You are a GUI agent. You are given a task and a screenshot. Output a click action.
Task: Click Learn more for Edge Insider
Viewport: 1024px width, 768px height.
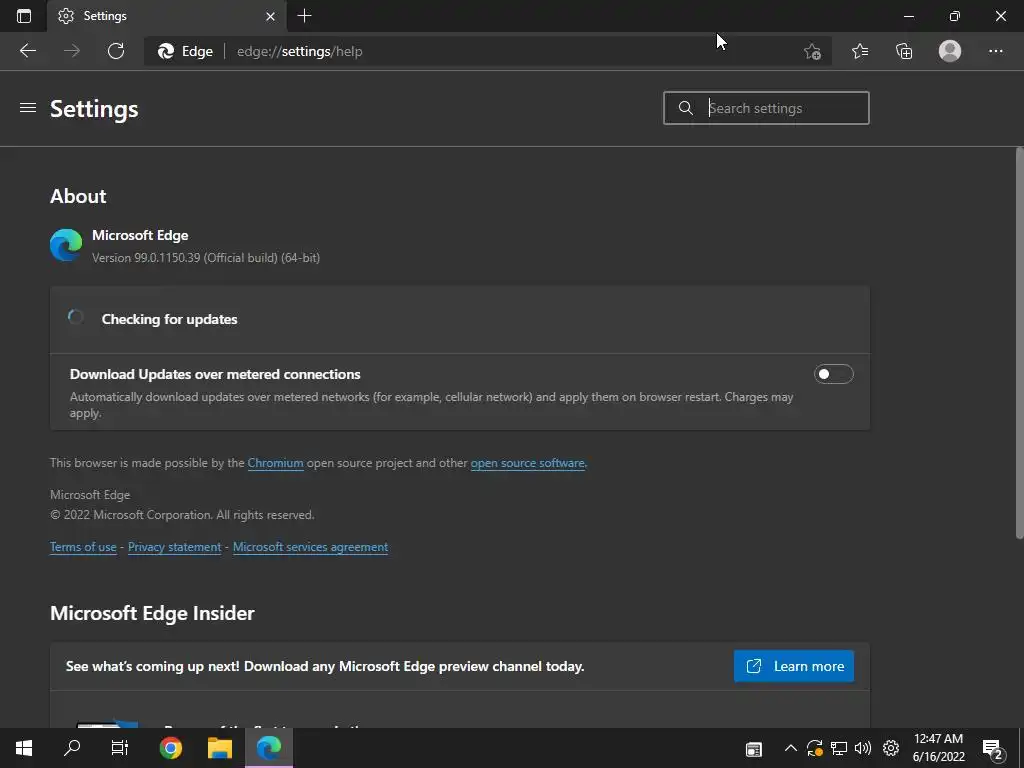[x=793, y=666]
